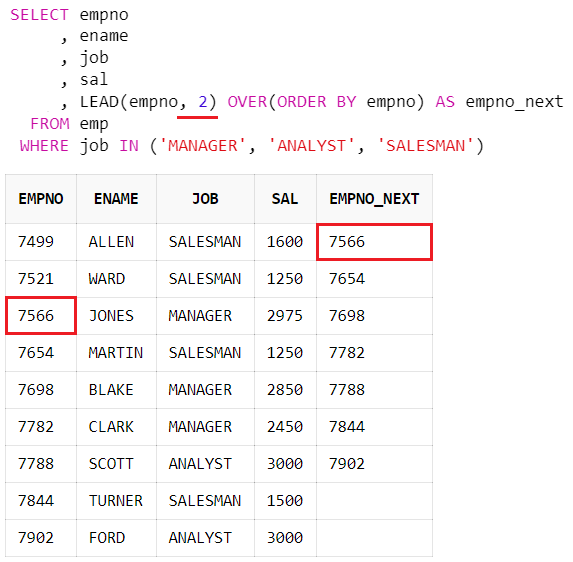This screenshot has height=562, width=573.
Task: Click the SELECT keyword in query
Action: click(x=39, y=15)
